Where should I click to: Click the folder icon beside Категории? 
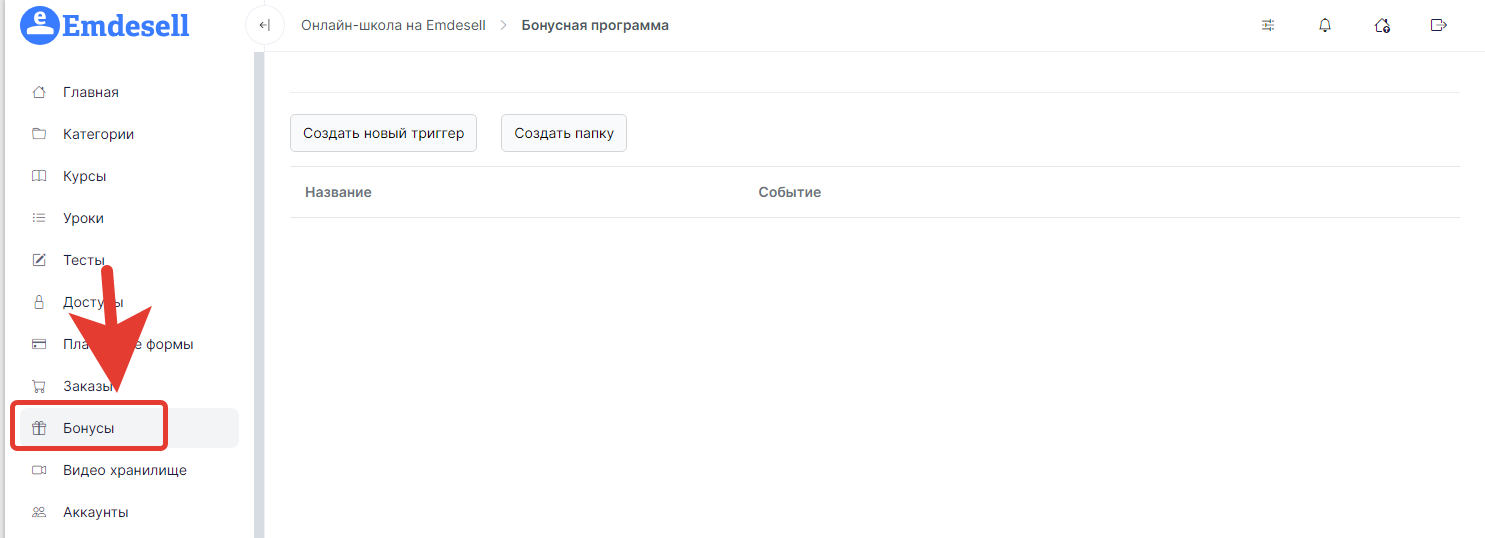pos(39,134)
